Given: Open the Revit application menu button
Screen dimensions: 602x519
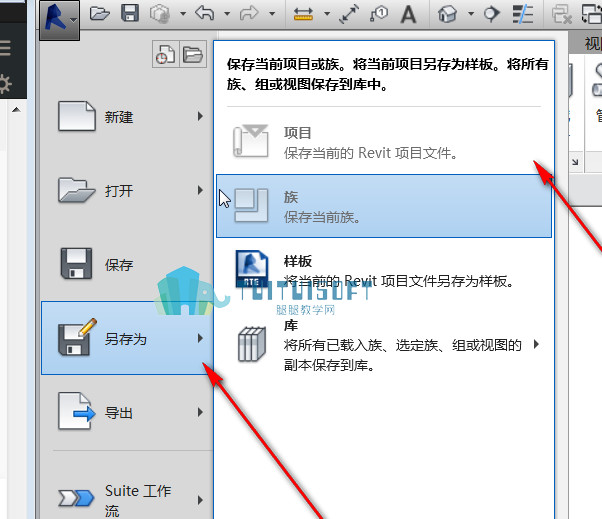Looking at the screenshot, I should (60, 20).
